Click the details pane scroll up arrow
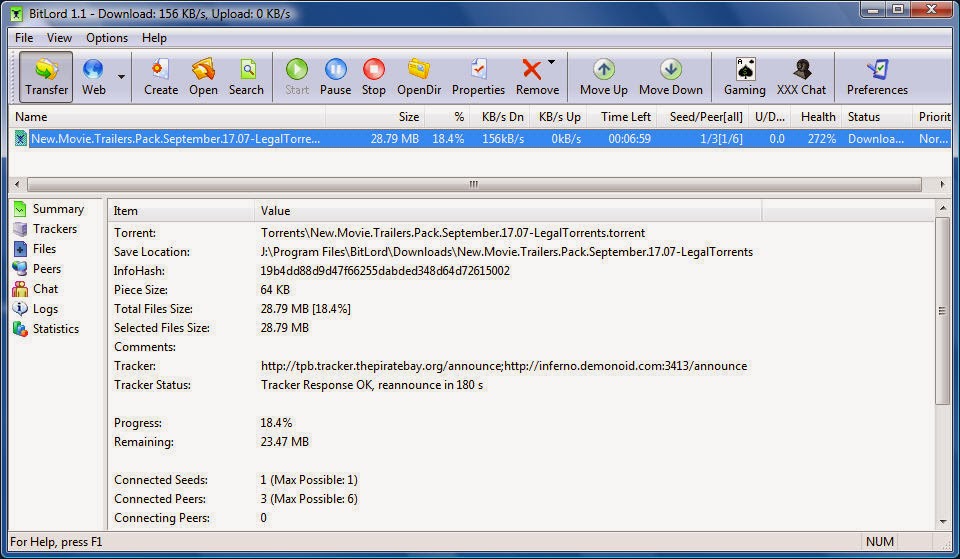 pos(942,208)
